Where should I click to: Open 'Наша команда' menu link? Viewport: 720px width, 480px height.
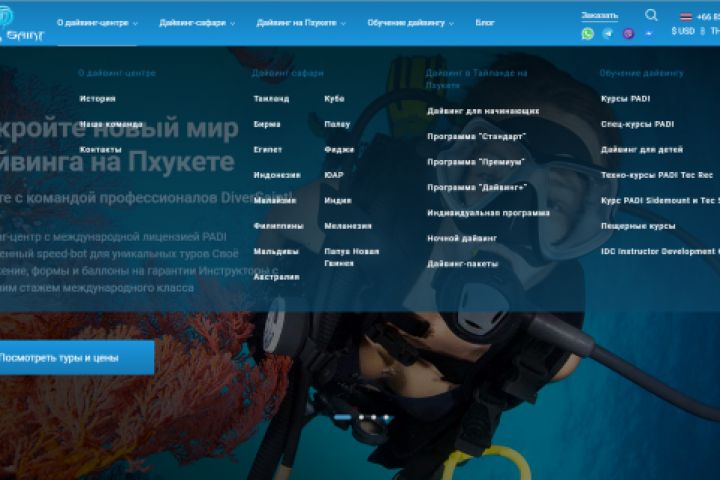[111, 124]
